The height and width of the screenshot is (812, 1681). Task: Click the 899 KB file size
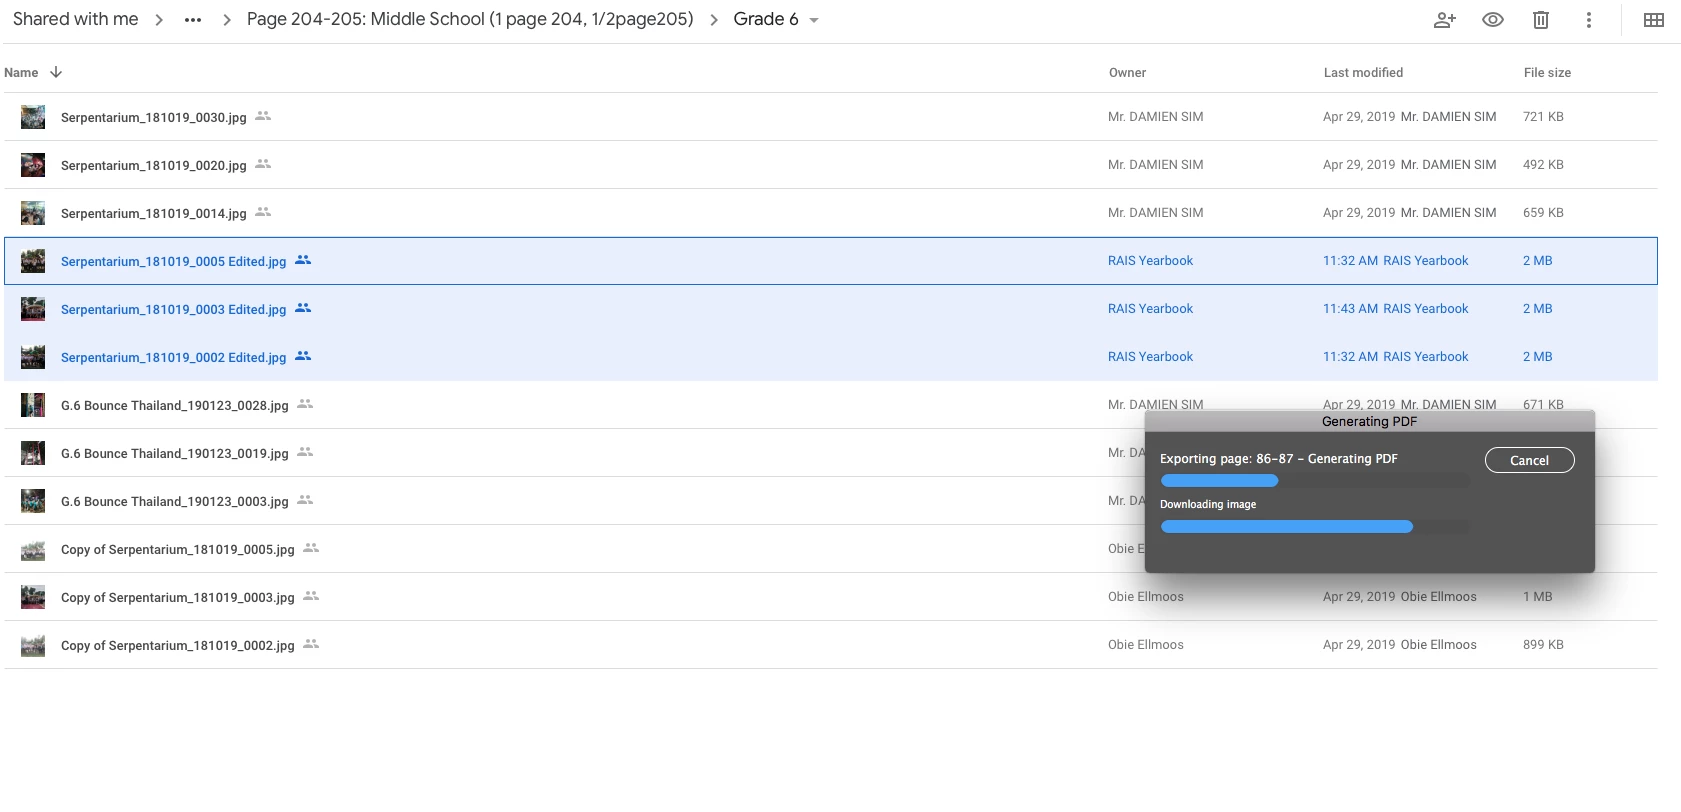[1543, 645]
